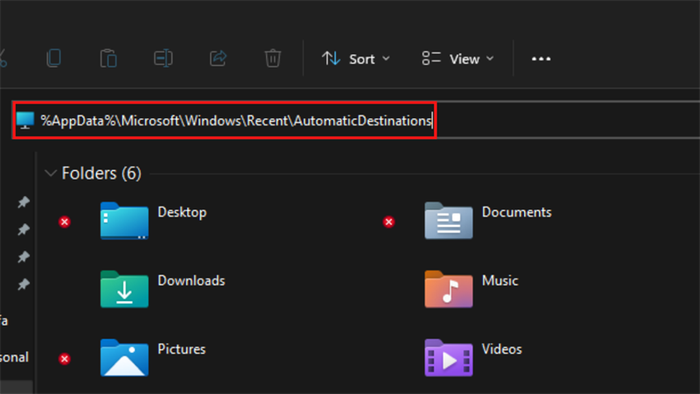Open the Sort dropdown
The image size is (700, 394).
356,59
